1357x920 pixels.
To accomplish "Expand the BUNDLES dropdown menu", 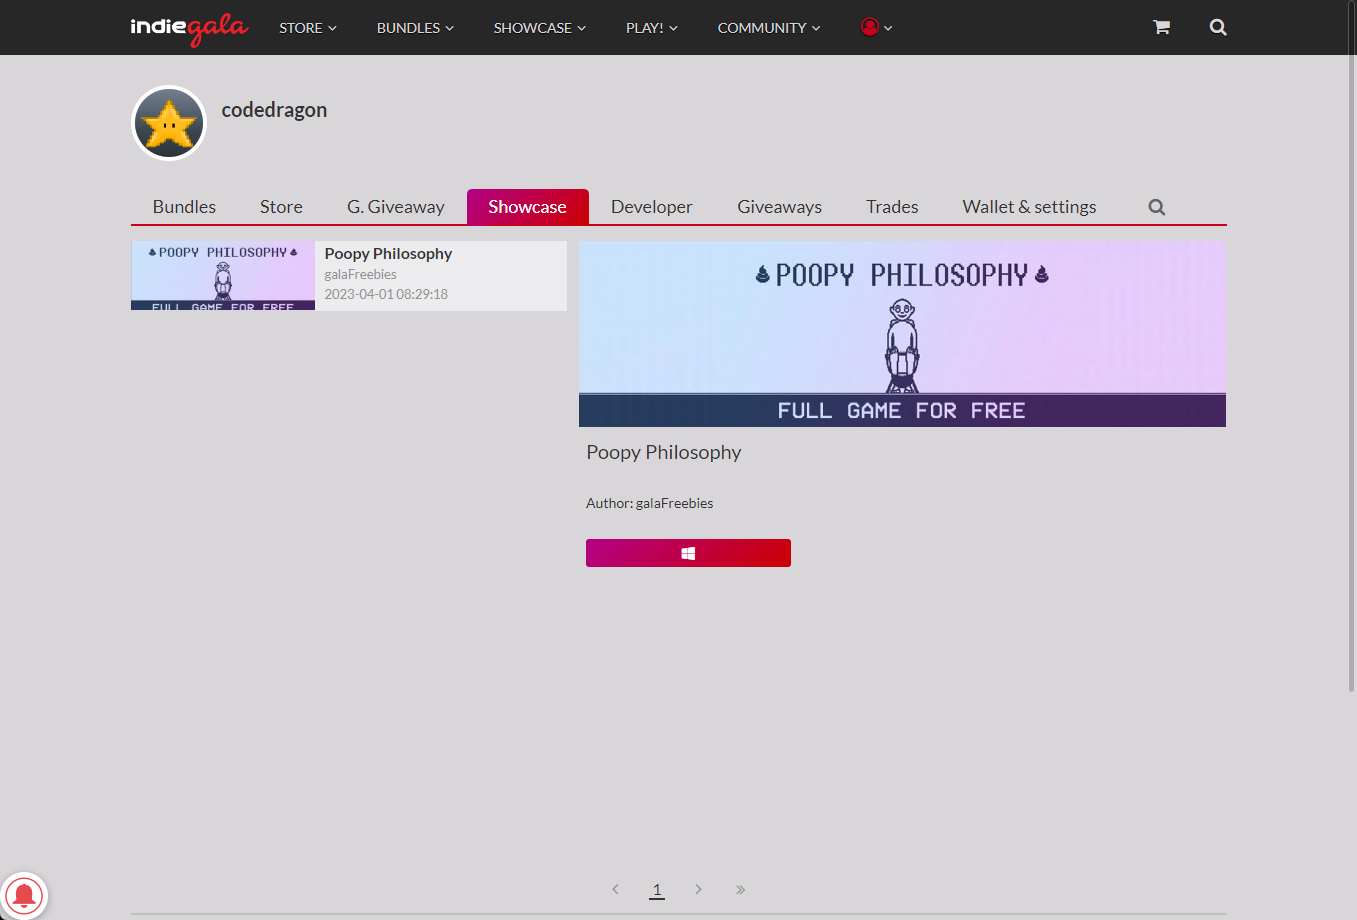I will 415,28.
